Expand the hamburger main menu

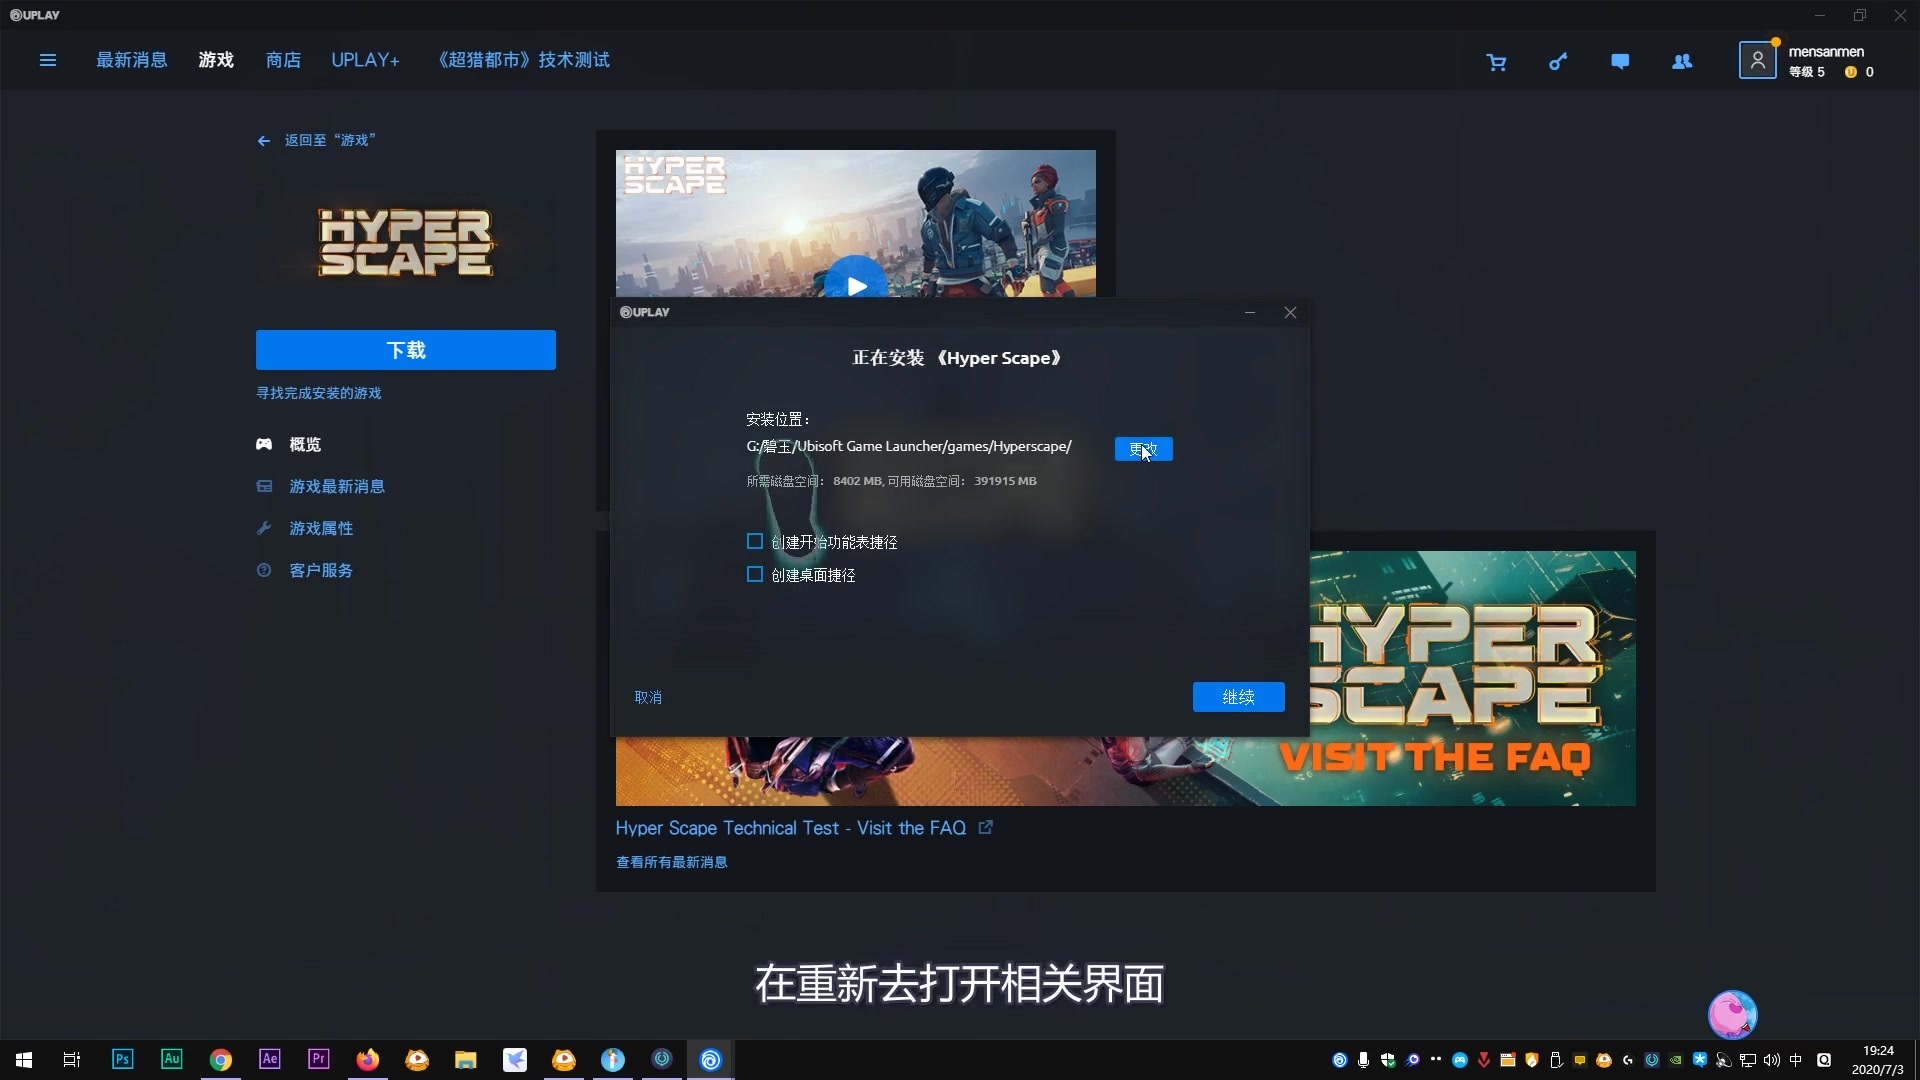coord(47,60)
